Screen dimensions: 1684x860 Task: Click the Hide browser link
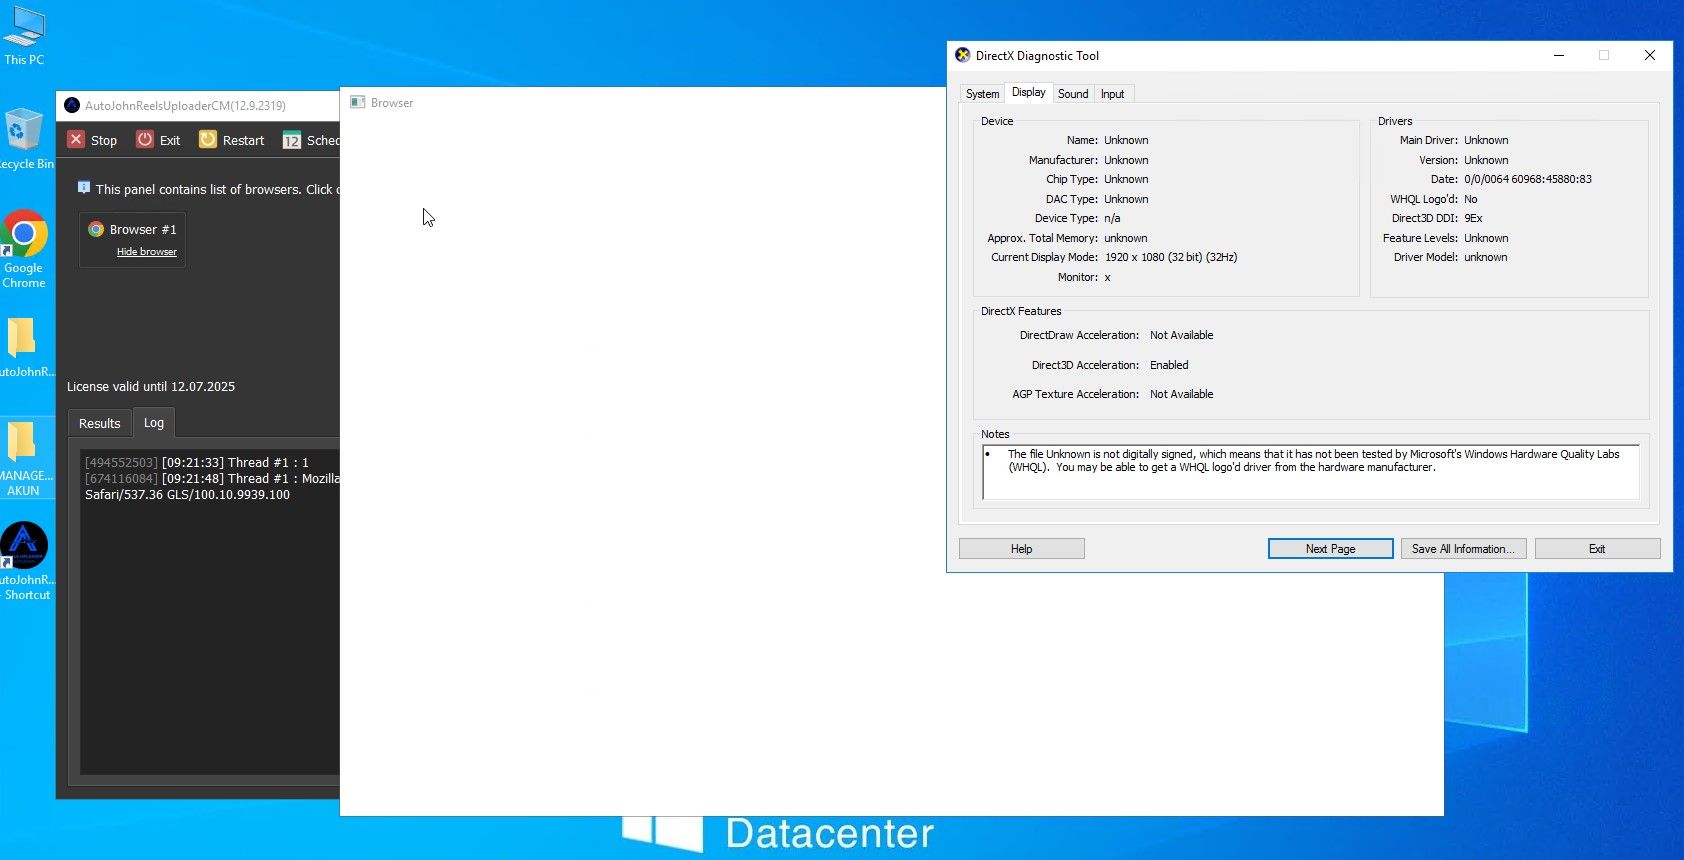[147, 252]
